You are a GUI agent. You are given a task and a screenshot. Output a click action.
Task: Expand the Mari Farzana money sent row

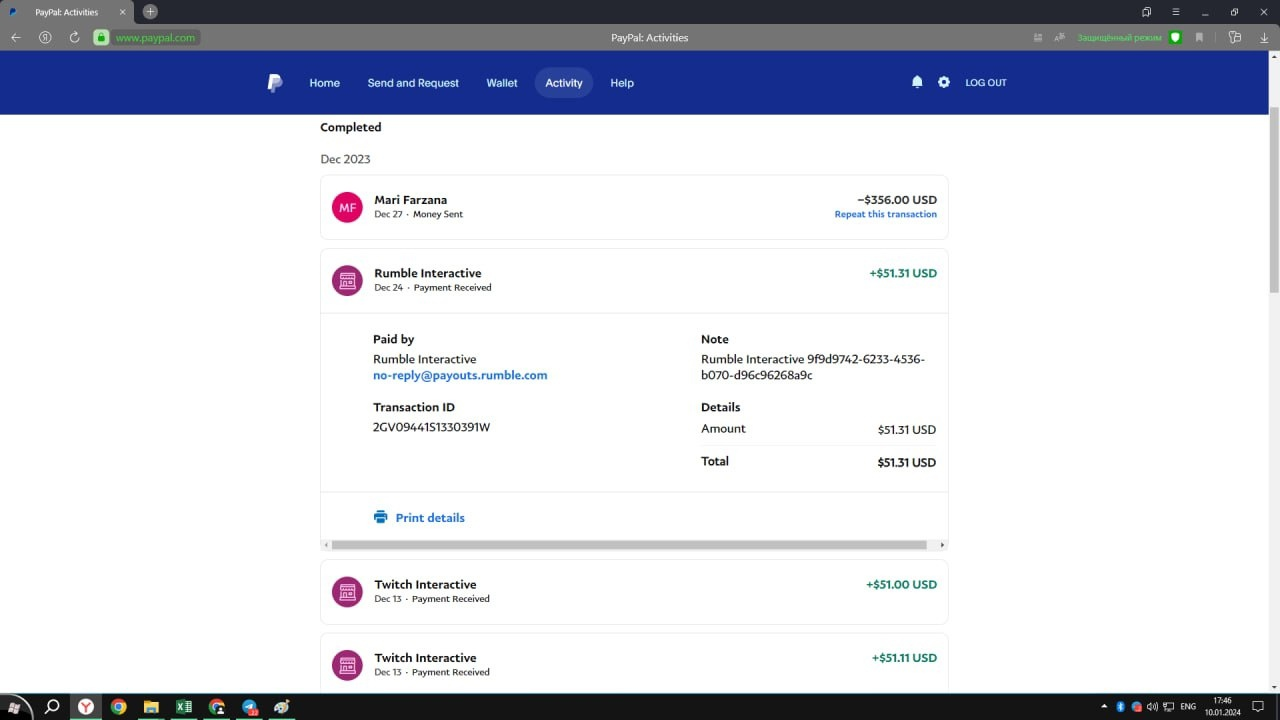pos(600,207)
